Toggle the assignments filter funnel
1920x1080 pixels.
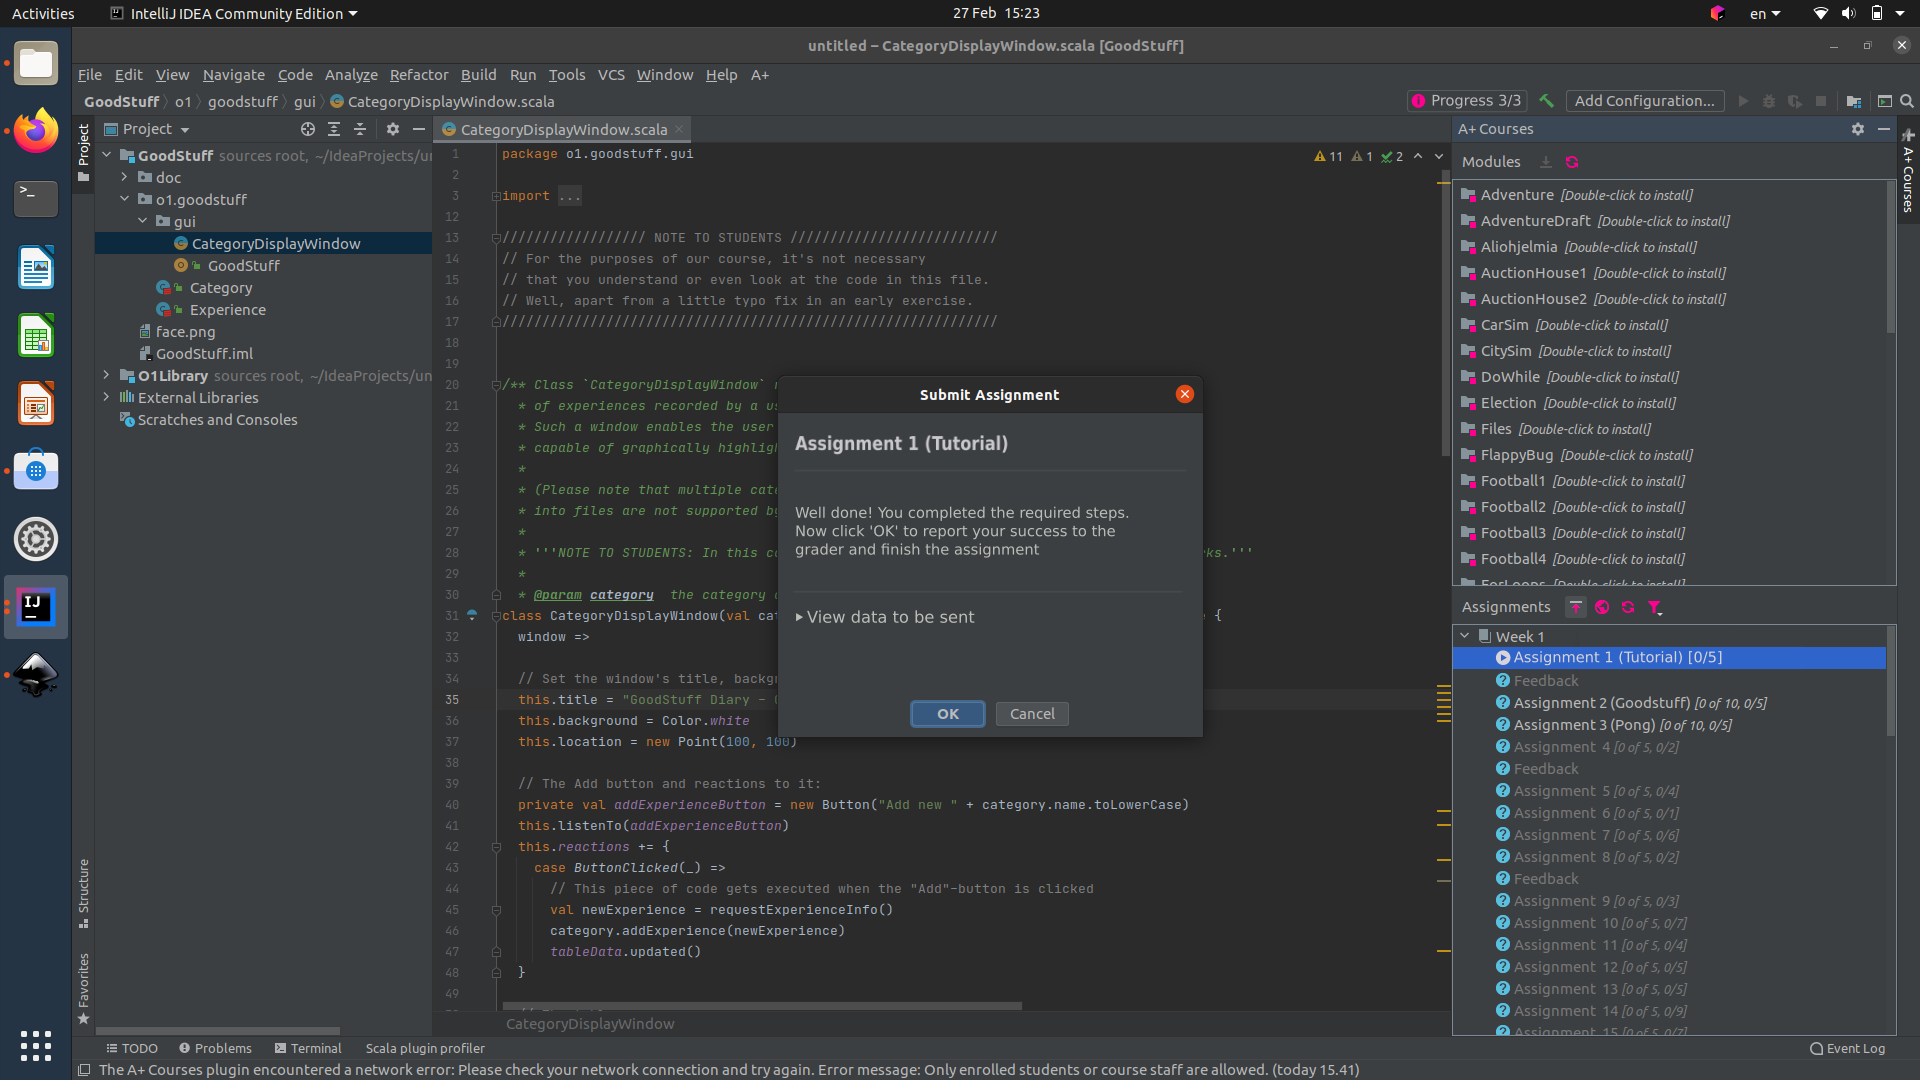[1655, 607]
